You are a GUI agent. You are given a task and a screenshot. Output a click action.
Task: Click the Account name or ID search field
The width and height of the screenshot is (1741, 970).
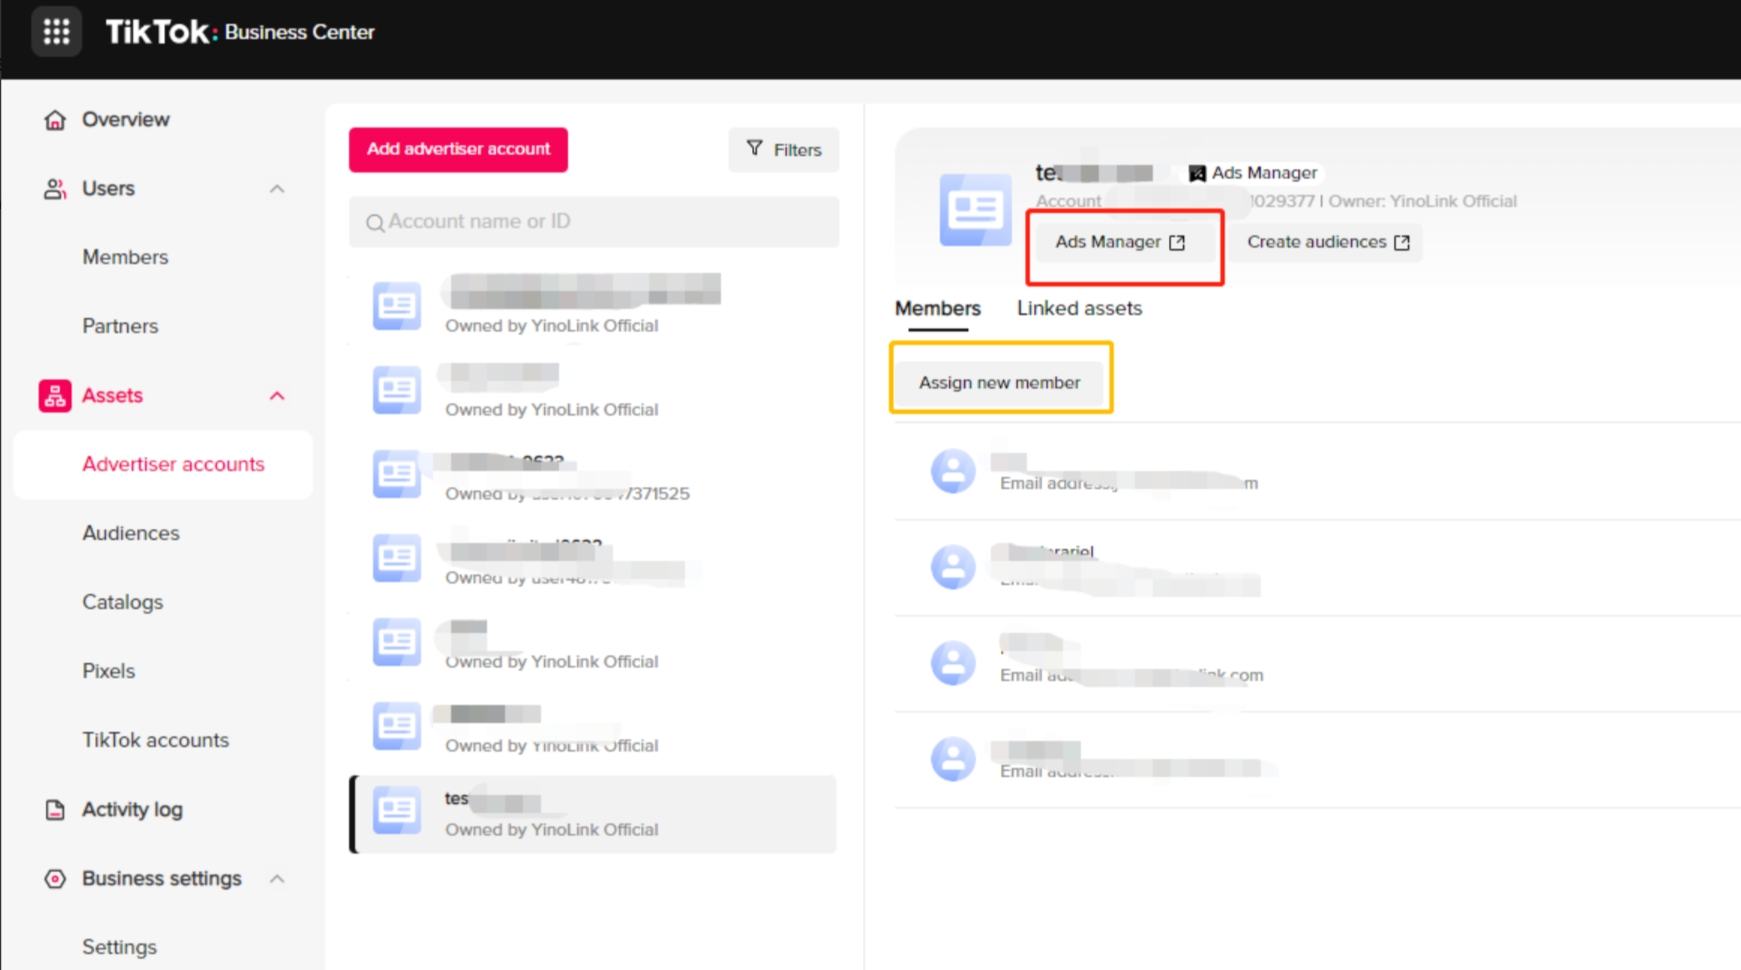(594, 222)
